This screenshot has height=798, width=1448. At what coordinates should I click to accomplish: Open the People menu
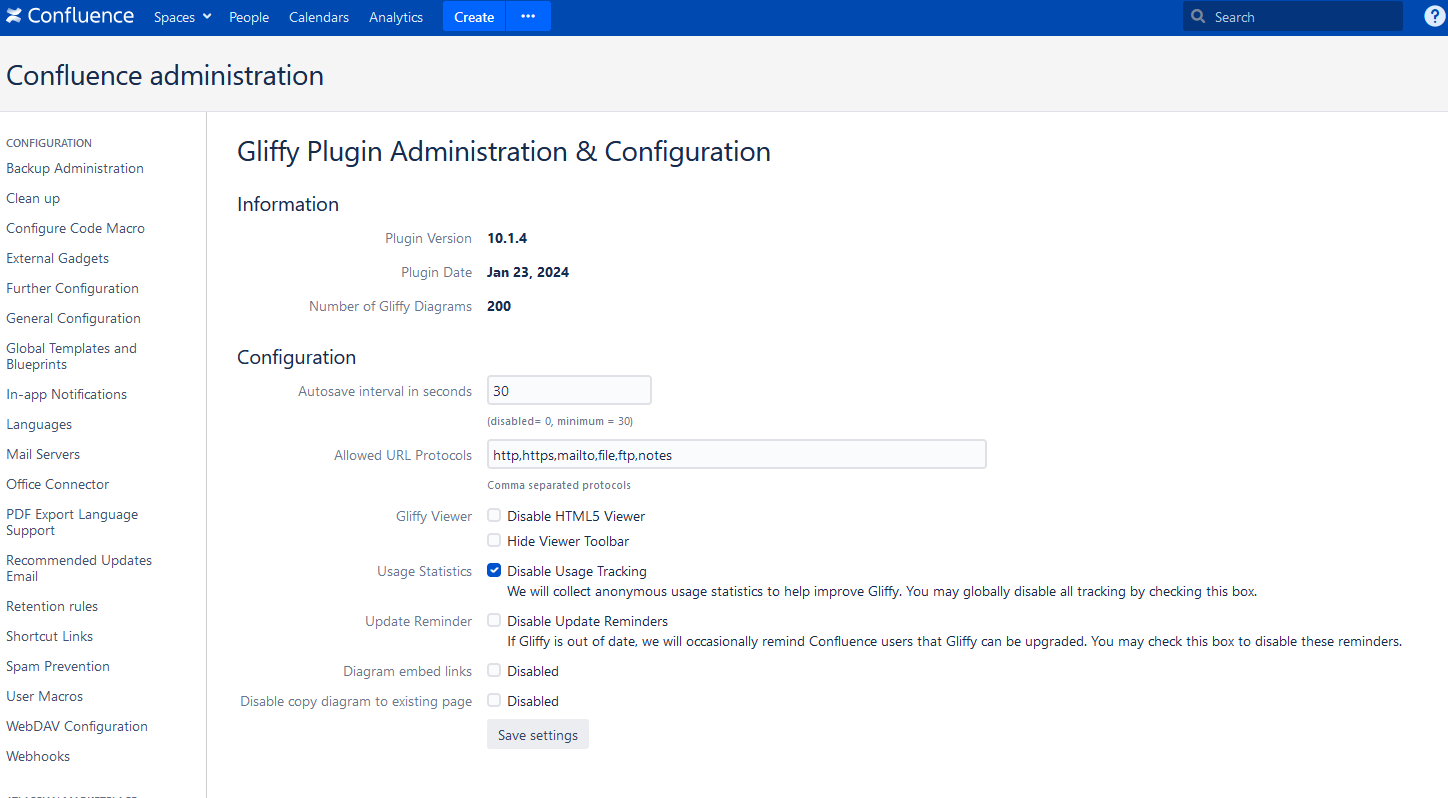point(249,17)
